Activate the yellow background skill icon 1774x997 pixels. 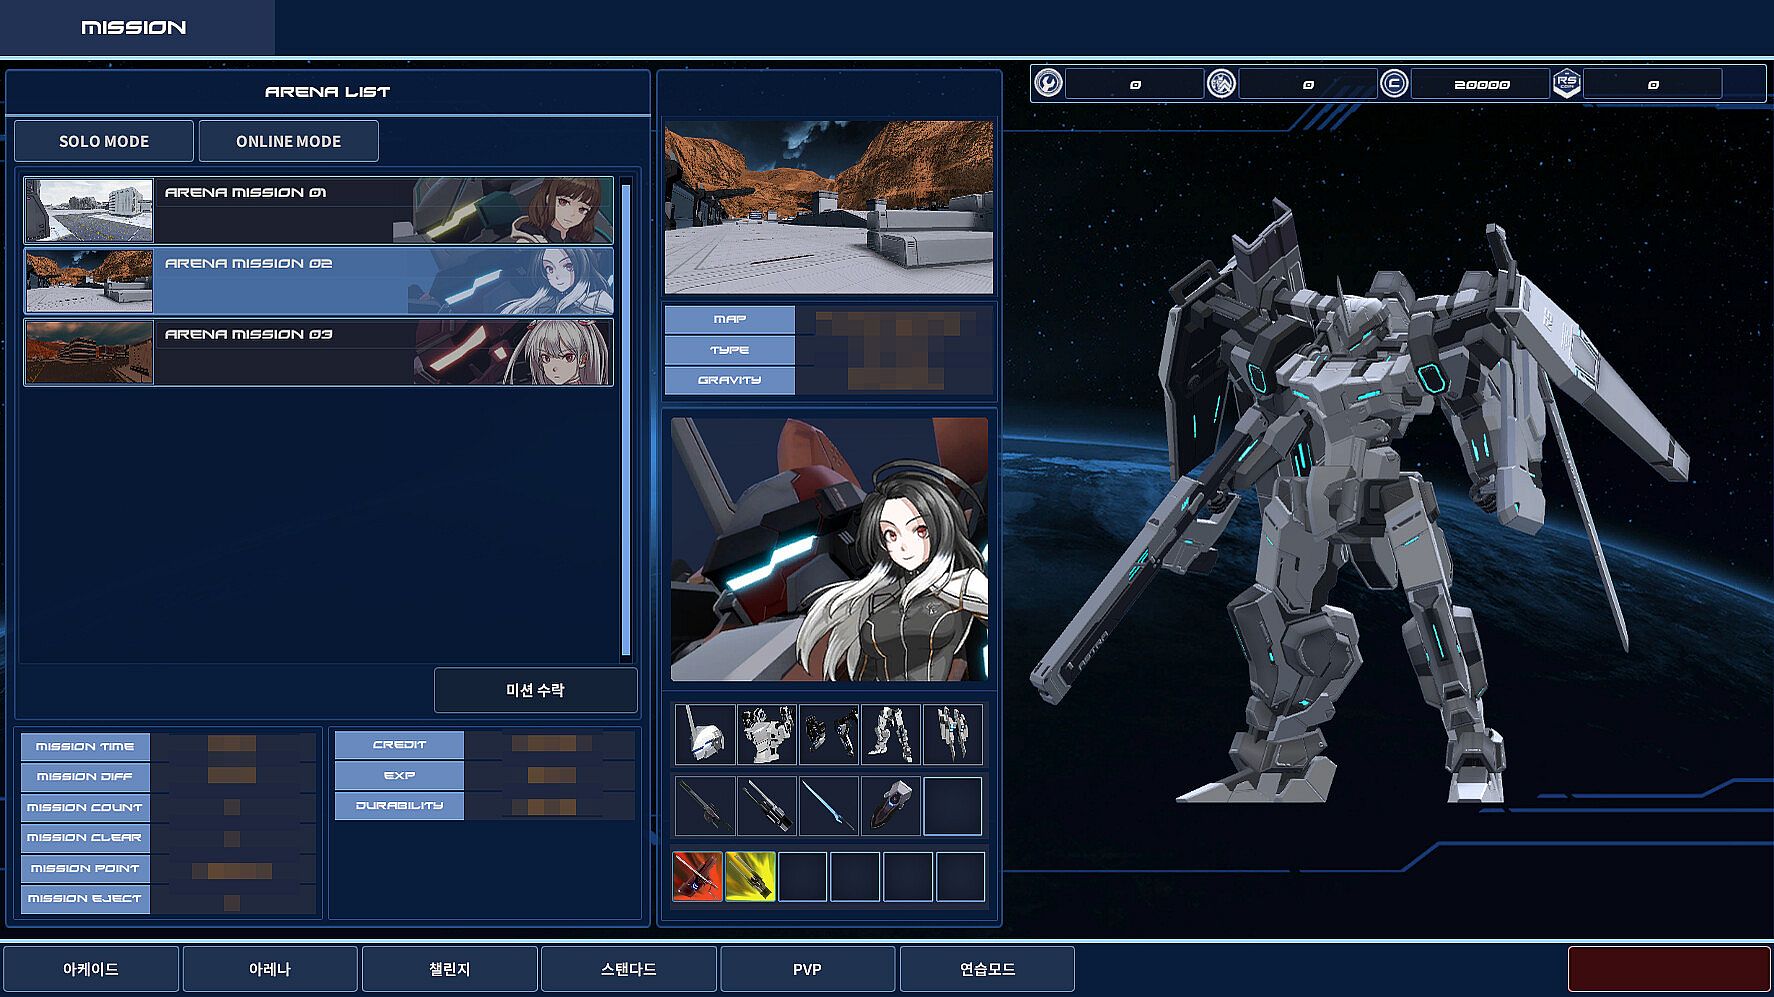pyautogui.click(x=750, y=877)
